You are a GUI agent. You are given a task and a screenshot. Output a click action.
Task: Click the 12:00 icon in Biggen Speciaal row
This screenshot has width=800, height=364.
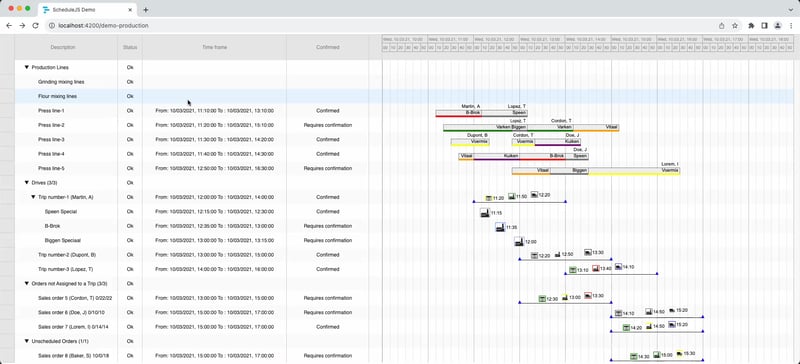[519, 241]
